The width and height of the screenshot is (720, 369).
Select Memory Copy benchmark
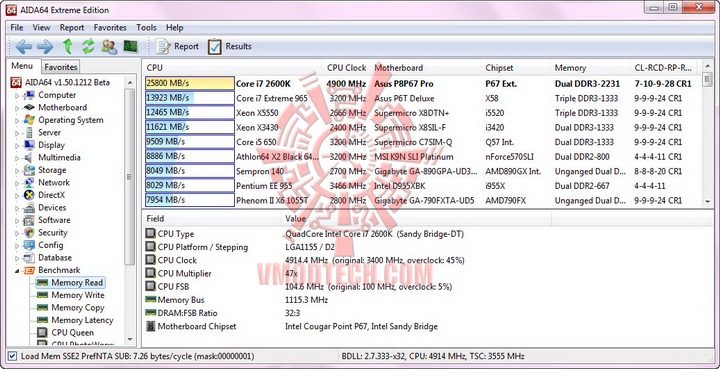coord(78,308)
